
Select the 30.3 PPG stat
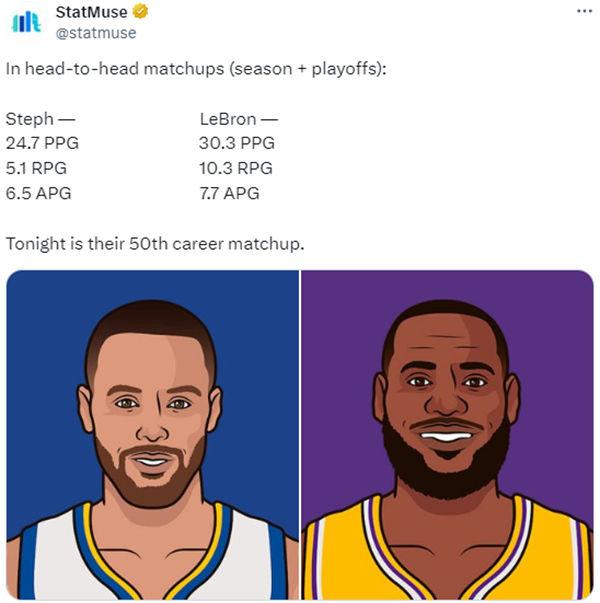coord(237,143)
